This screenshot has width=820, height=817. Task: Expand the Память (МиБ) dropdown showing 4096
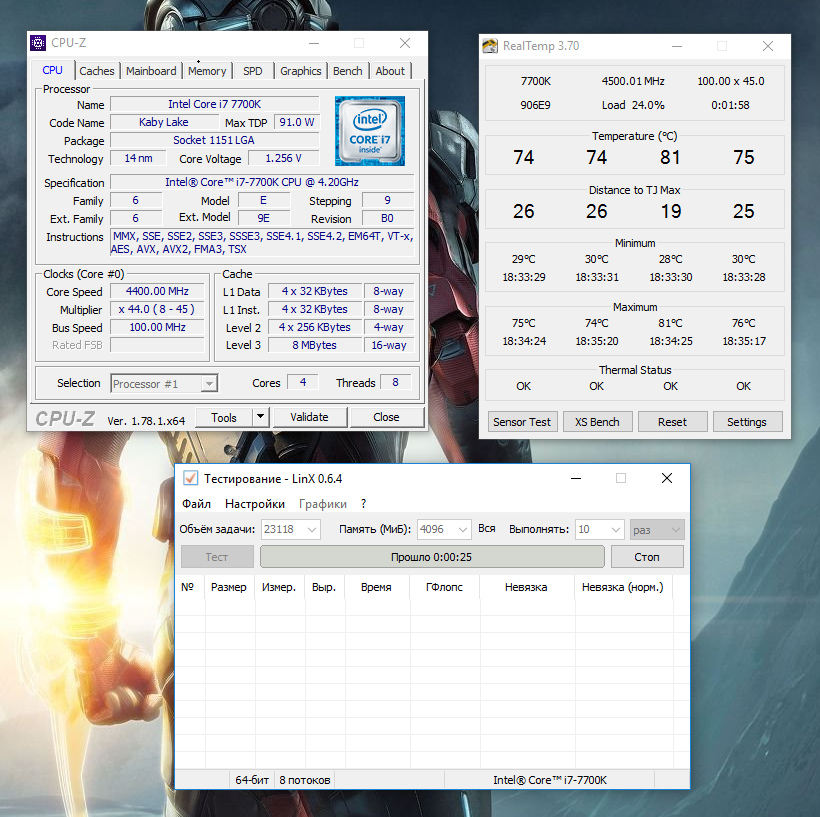tap(463, 529)
